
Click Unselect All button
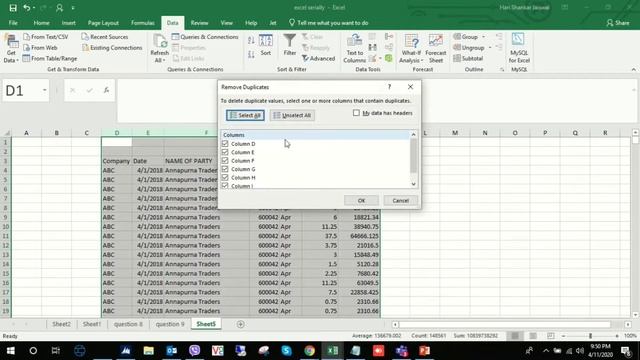tap(292, 115)
